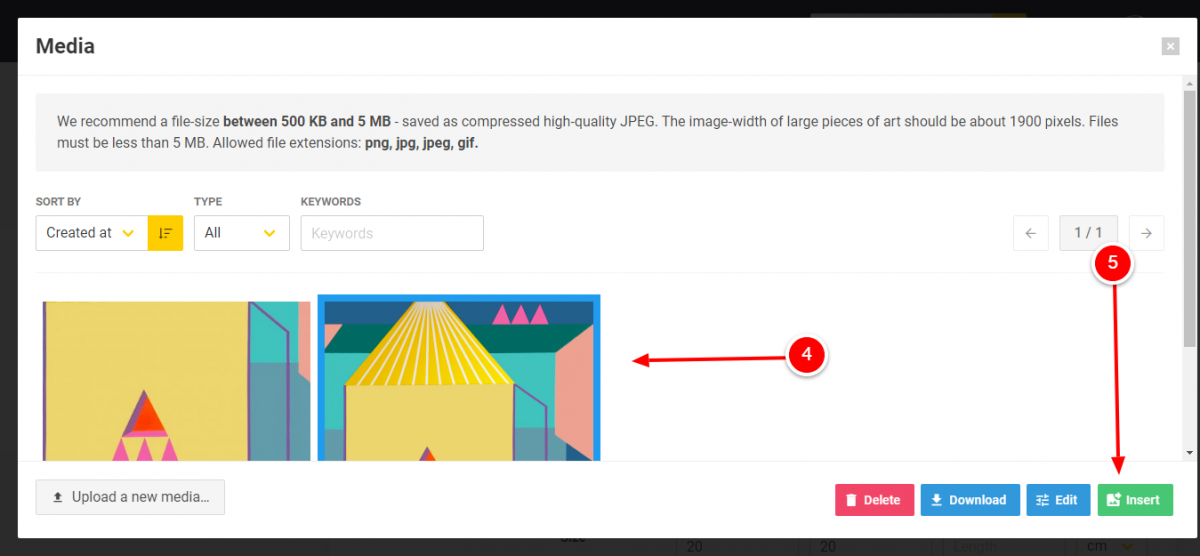The height and width of the screenshot is (556, 1200).
Task: Toggle the sort order direction icon
Action: click(x=165, y=233)
